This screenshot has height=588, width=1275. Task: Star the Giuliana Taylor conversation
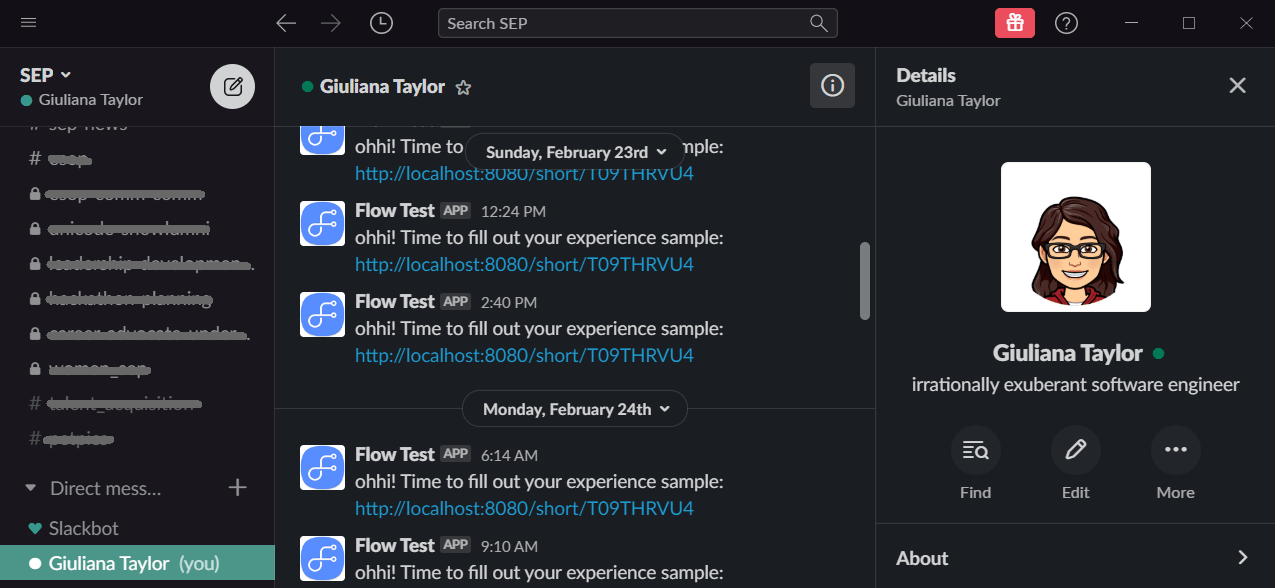pyautogui.click(x=463, y=87)
